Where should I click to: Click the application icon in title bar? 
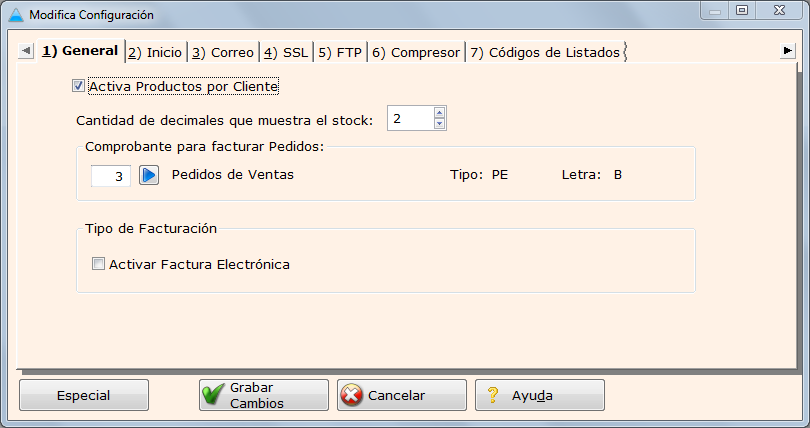[15, 16]
